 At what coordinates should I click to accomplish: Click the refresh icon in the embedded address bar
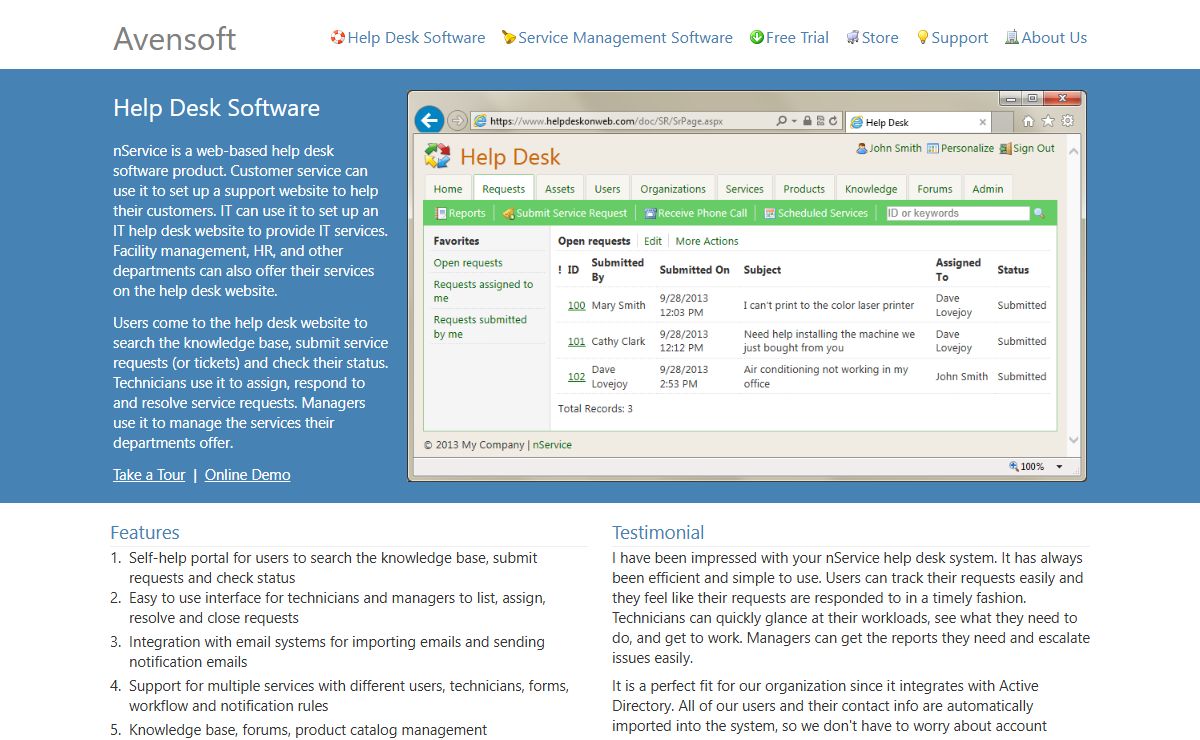(833, 121)
